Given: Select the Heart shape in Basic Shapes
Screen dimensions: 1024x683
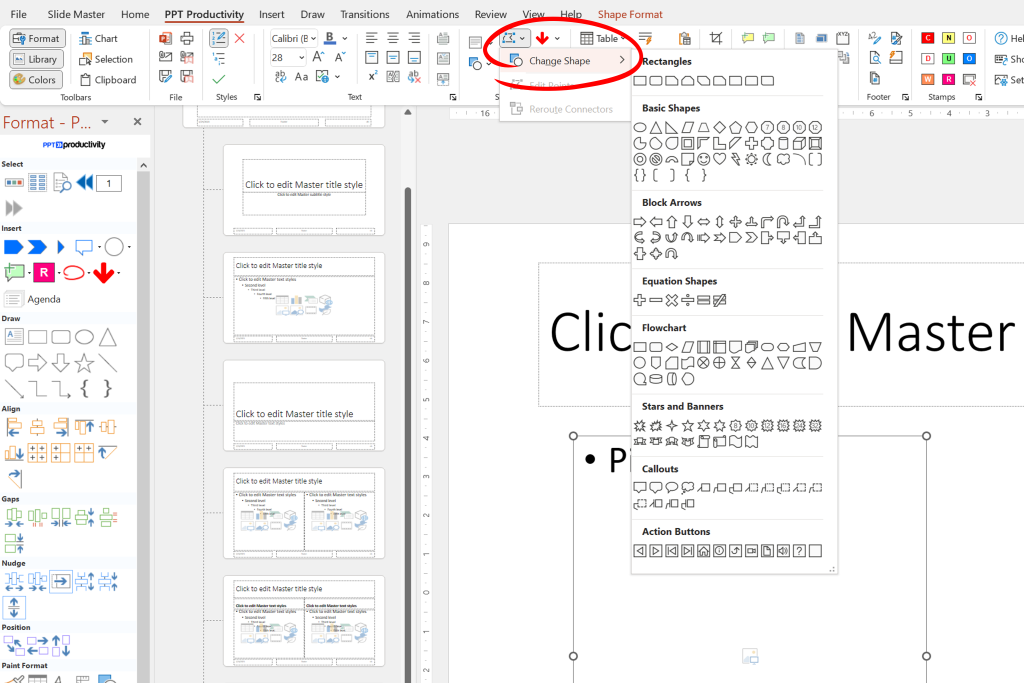Looking at the screenshot, I should tap(719, 159).
